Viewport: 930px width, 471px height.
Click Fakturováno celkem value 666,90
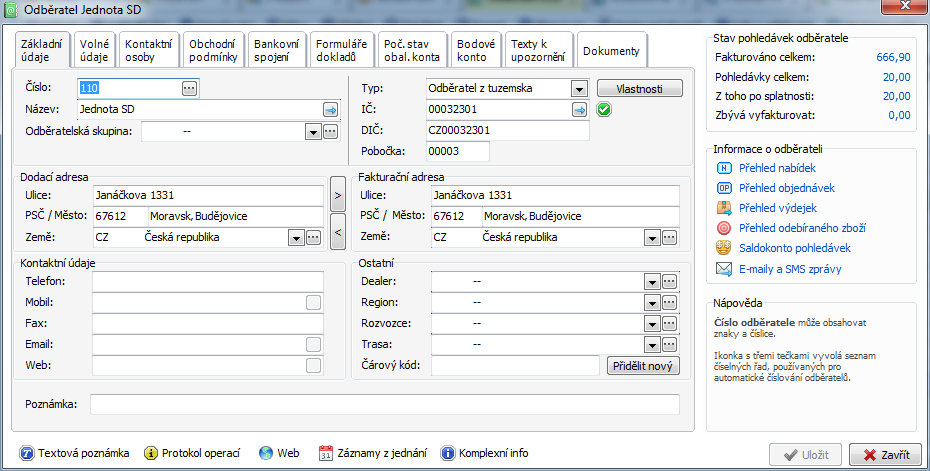click(893, 58)
